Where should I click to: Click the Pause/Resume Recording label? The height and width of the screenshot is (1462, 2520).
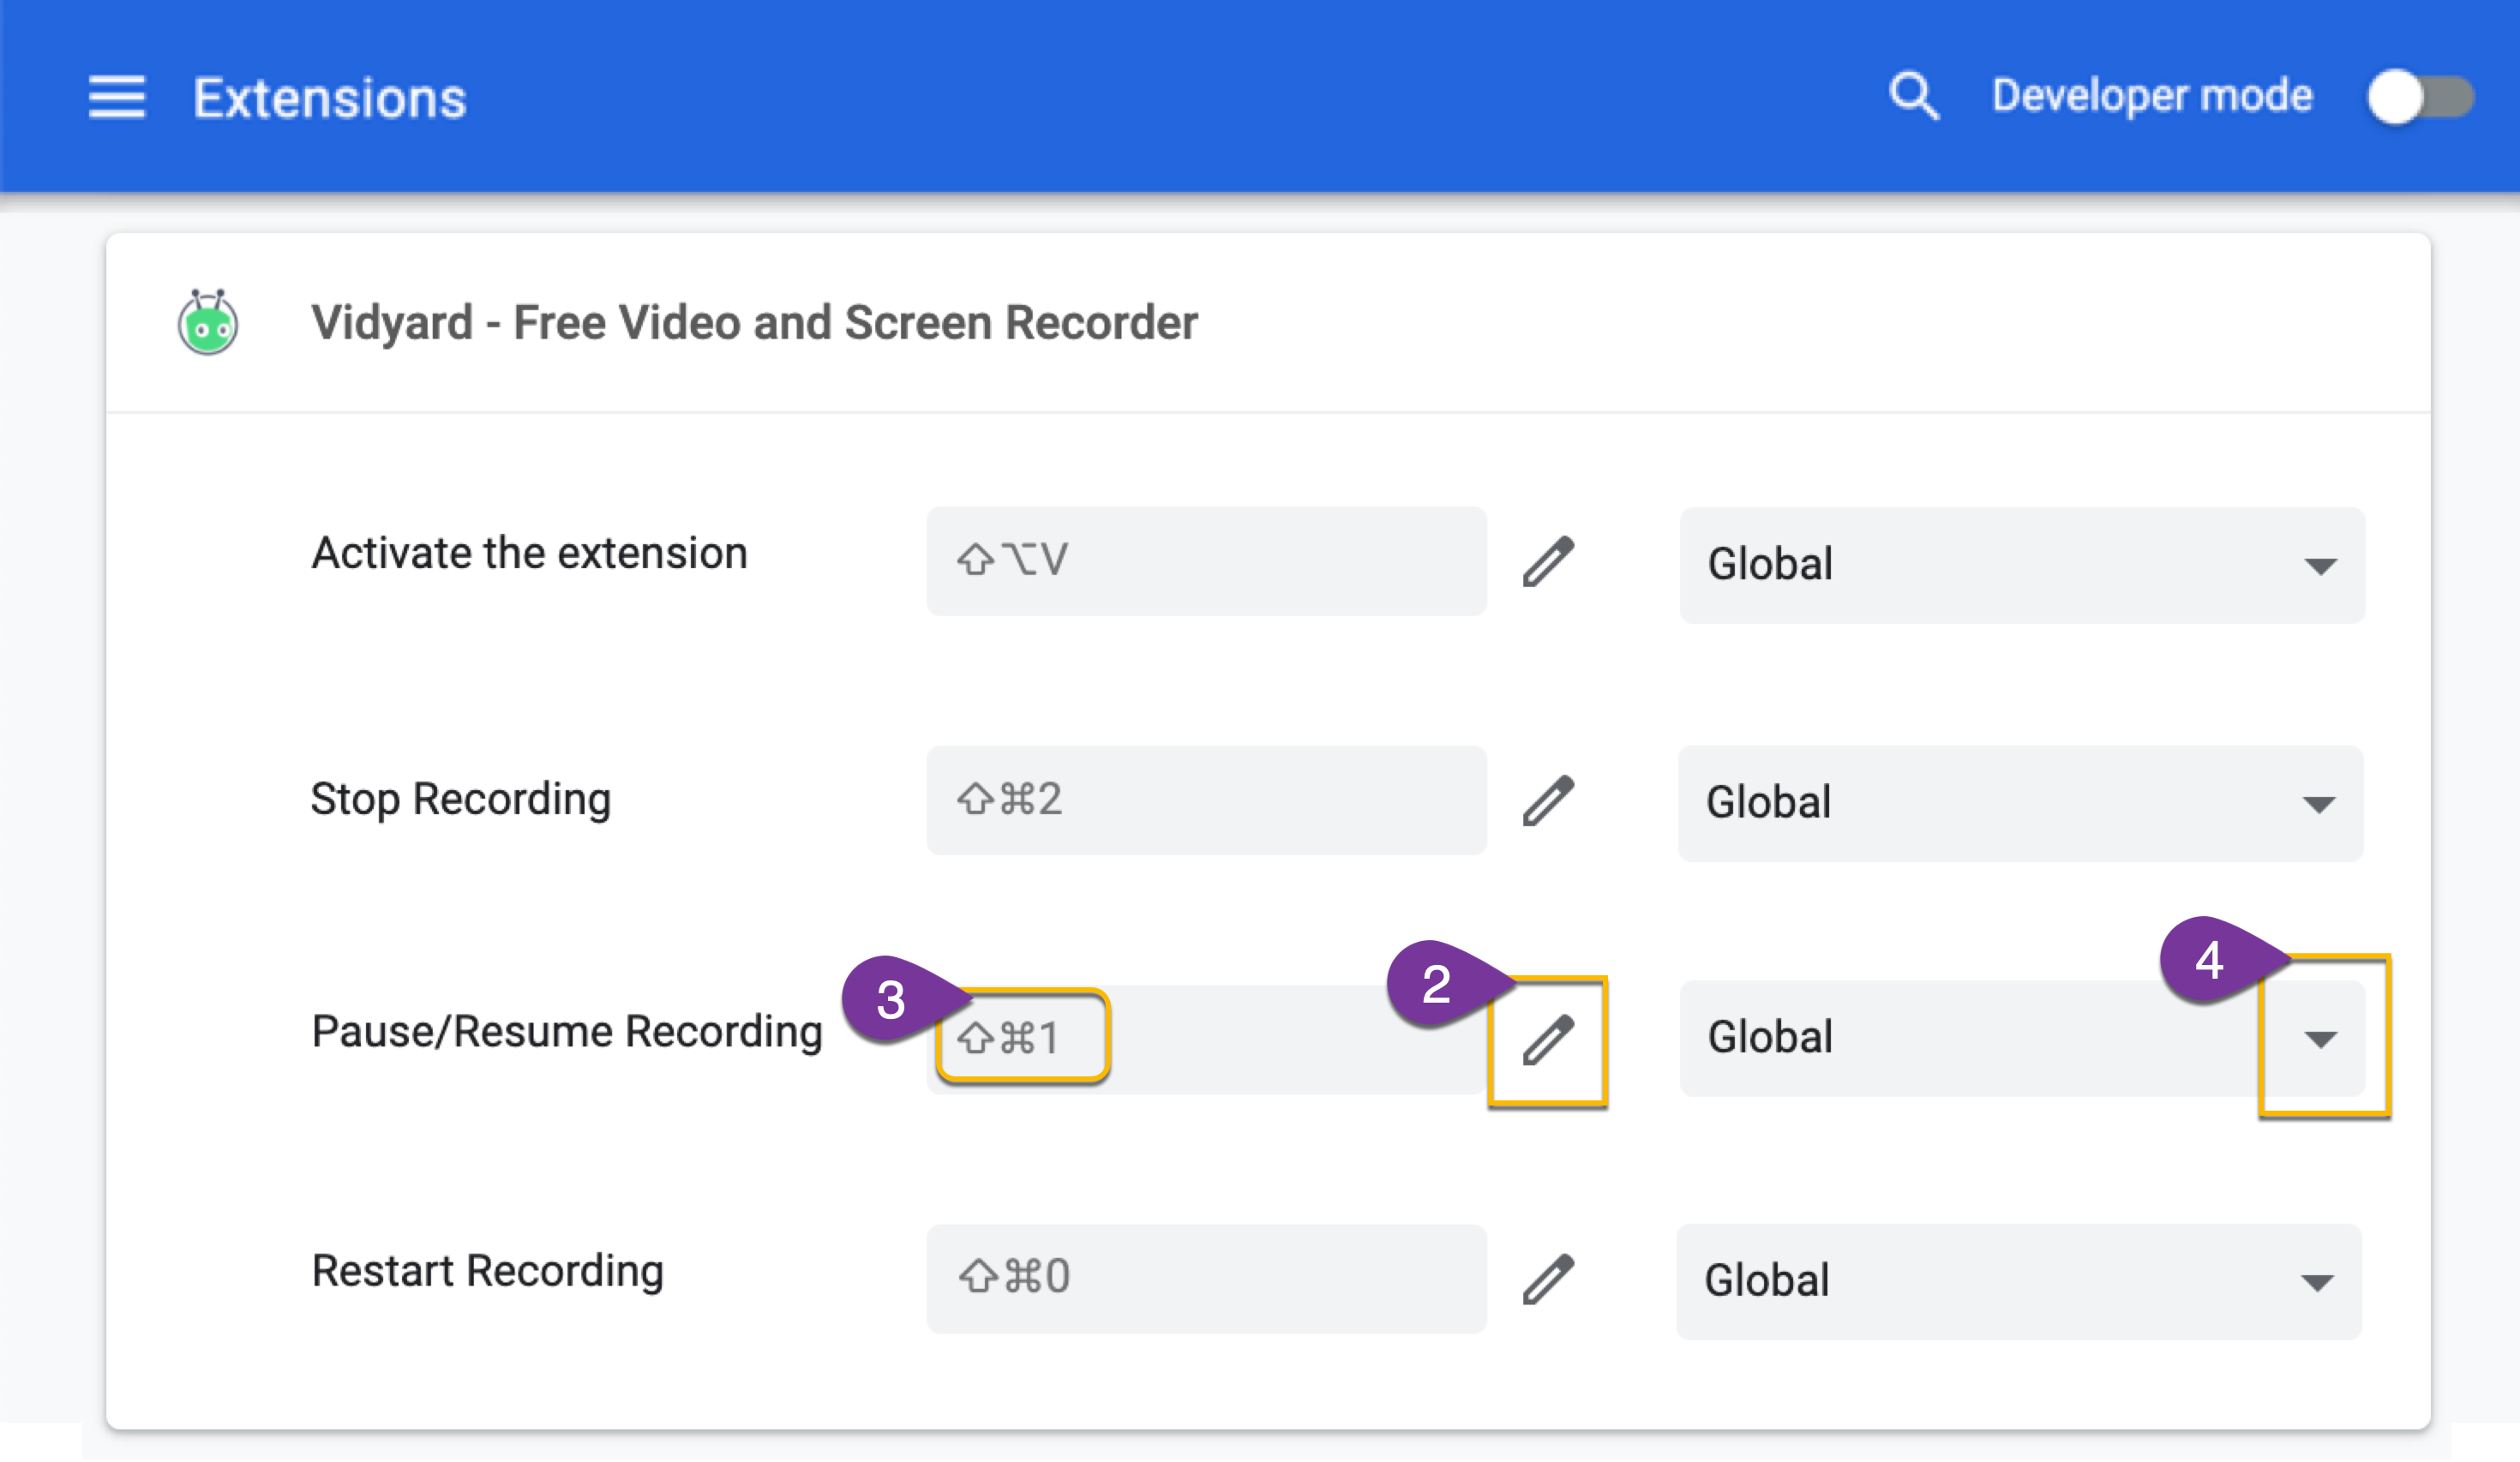coord(567,1032)
